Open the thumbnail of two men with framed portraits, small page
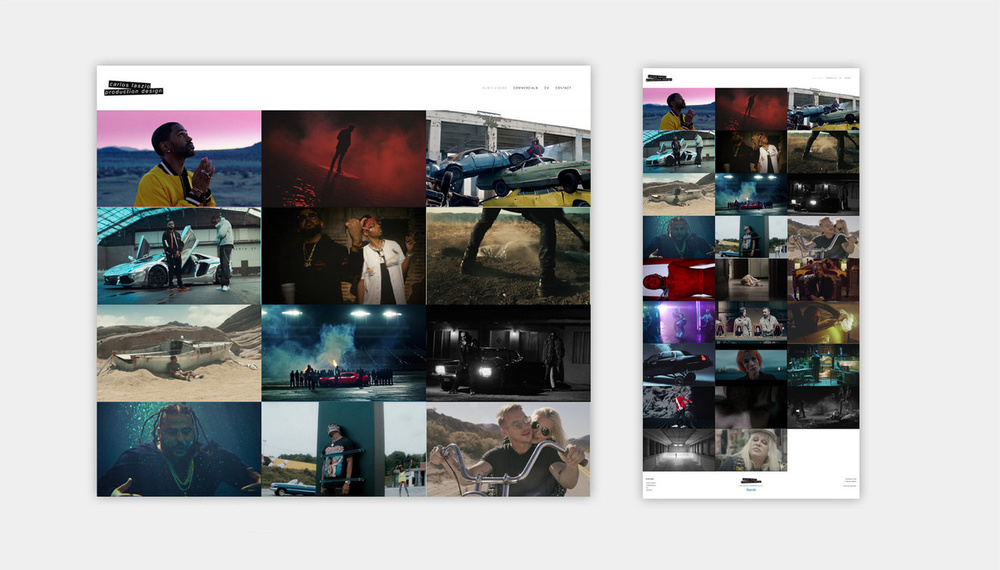 point(751,323)
